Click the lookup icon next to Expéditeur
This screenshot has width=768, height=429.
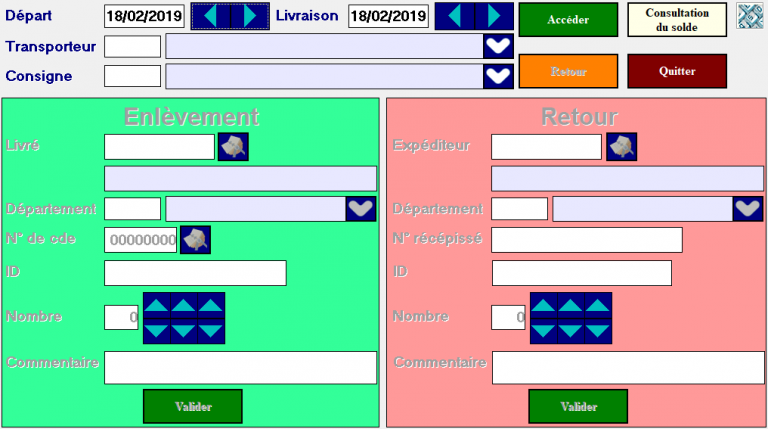point(621,147)
